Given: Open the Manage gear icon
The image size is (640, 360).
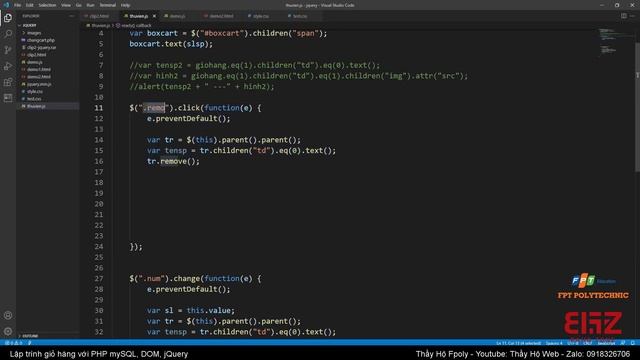Looking at the screenshot, I should 8,331.
